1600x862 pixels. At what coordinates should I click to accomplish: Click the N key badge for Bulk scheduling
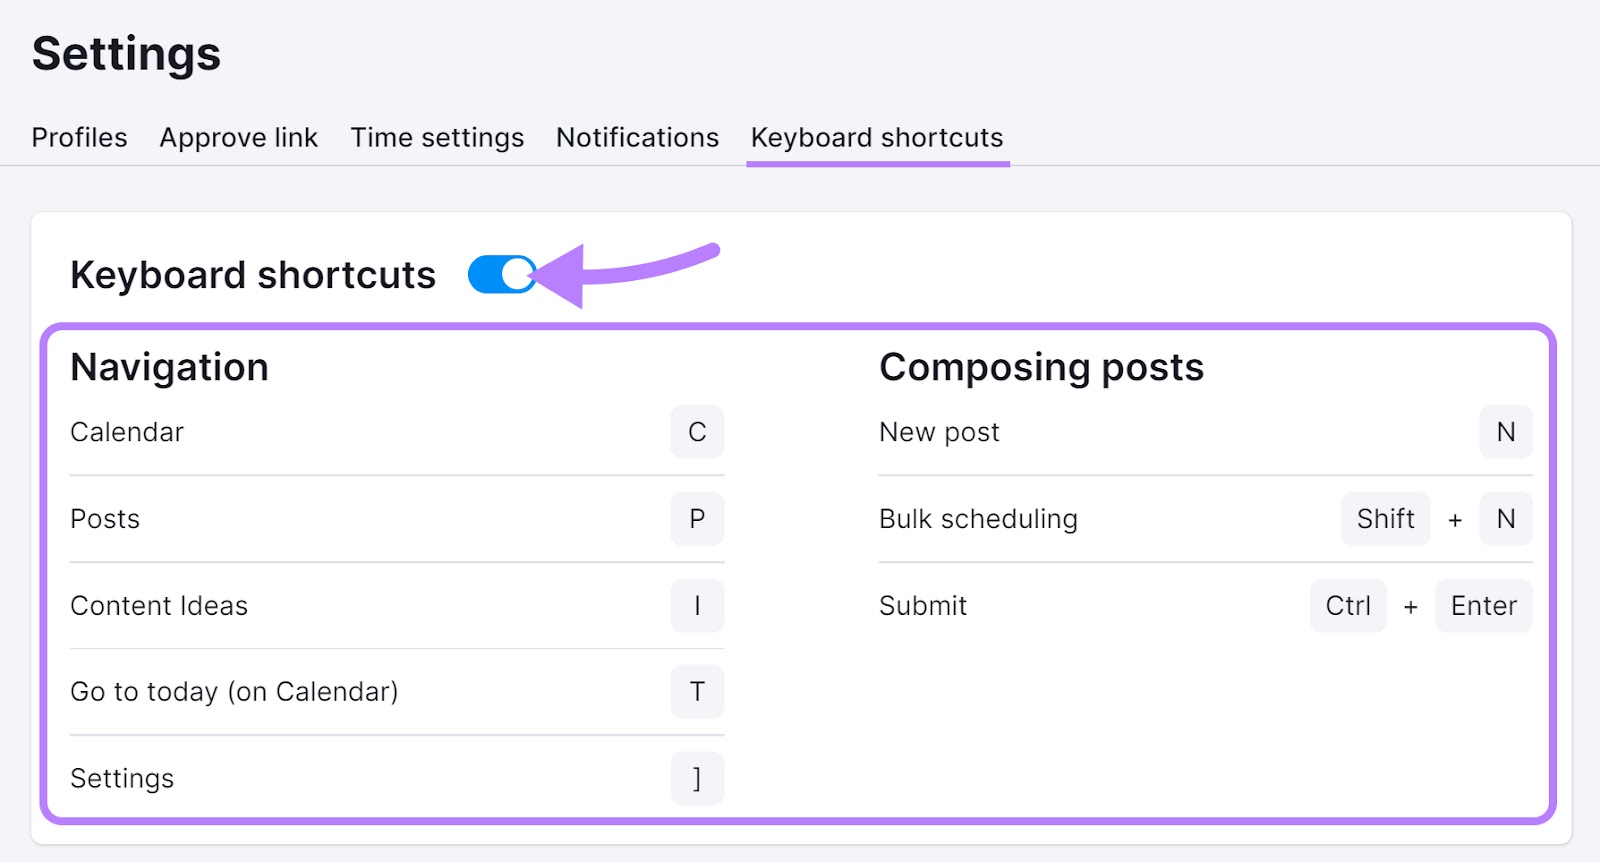pos(1505,518)
